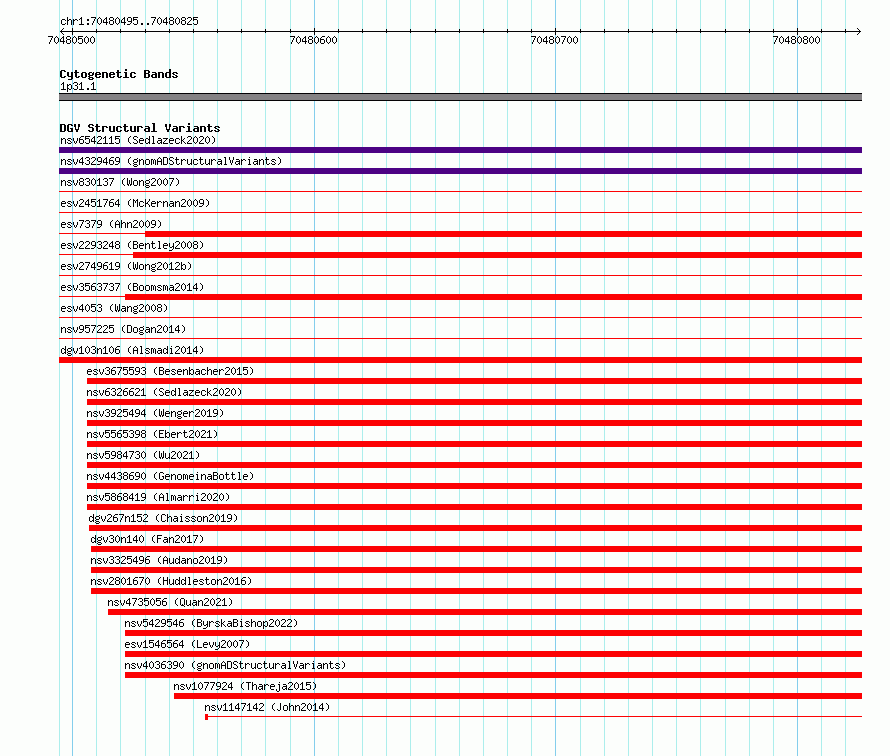This screenshot has height=756, width=890.
Task: Click the chr1:70480495..70480825 region label
Action: (129, 21)
